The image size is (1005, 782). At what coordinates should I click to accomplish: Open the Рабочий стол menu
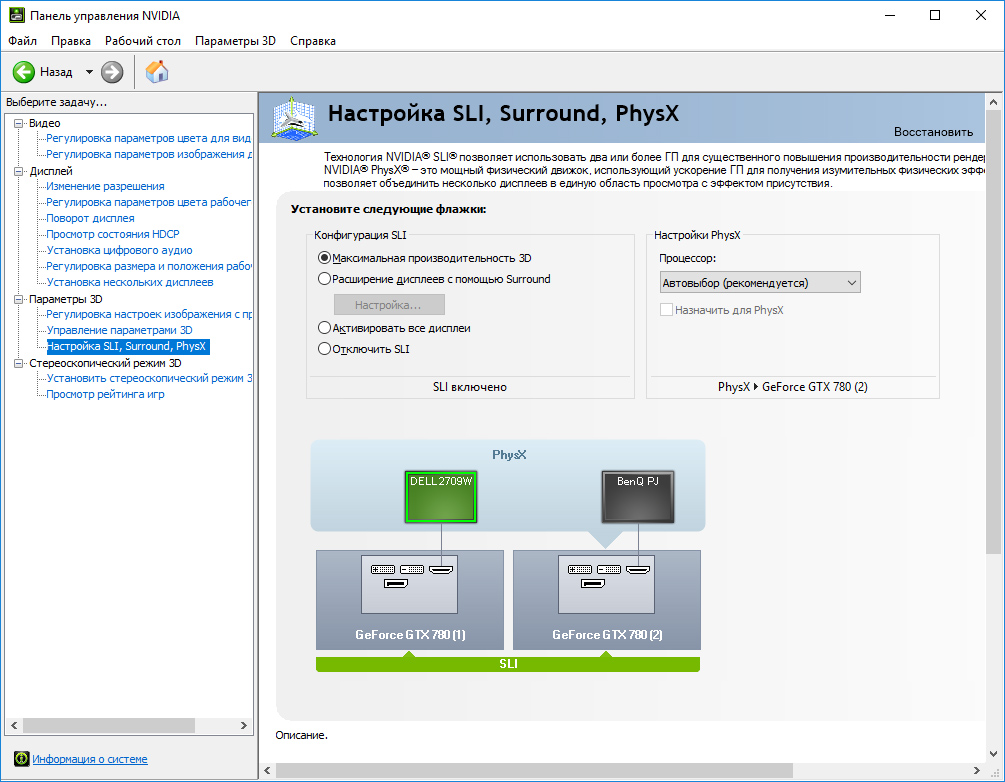pyautogui.click(x=143, y=41)
